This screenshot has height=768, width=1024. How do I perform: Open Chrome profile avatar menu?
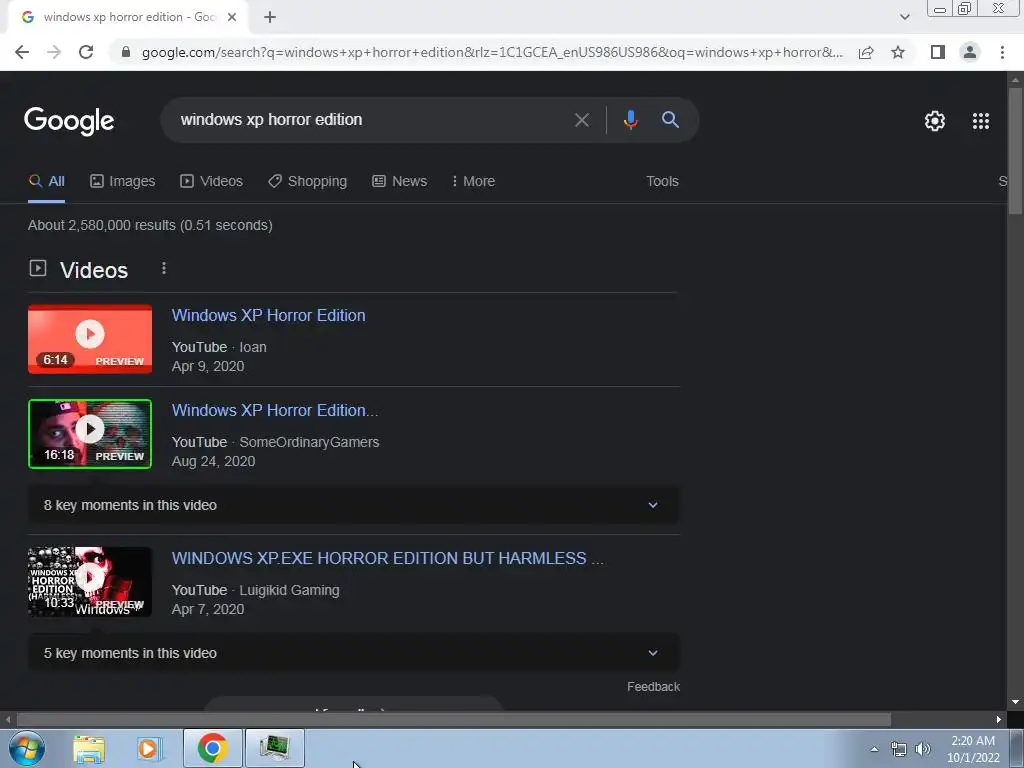point(970,52)
